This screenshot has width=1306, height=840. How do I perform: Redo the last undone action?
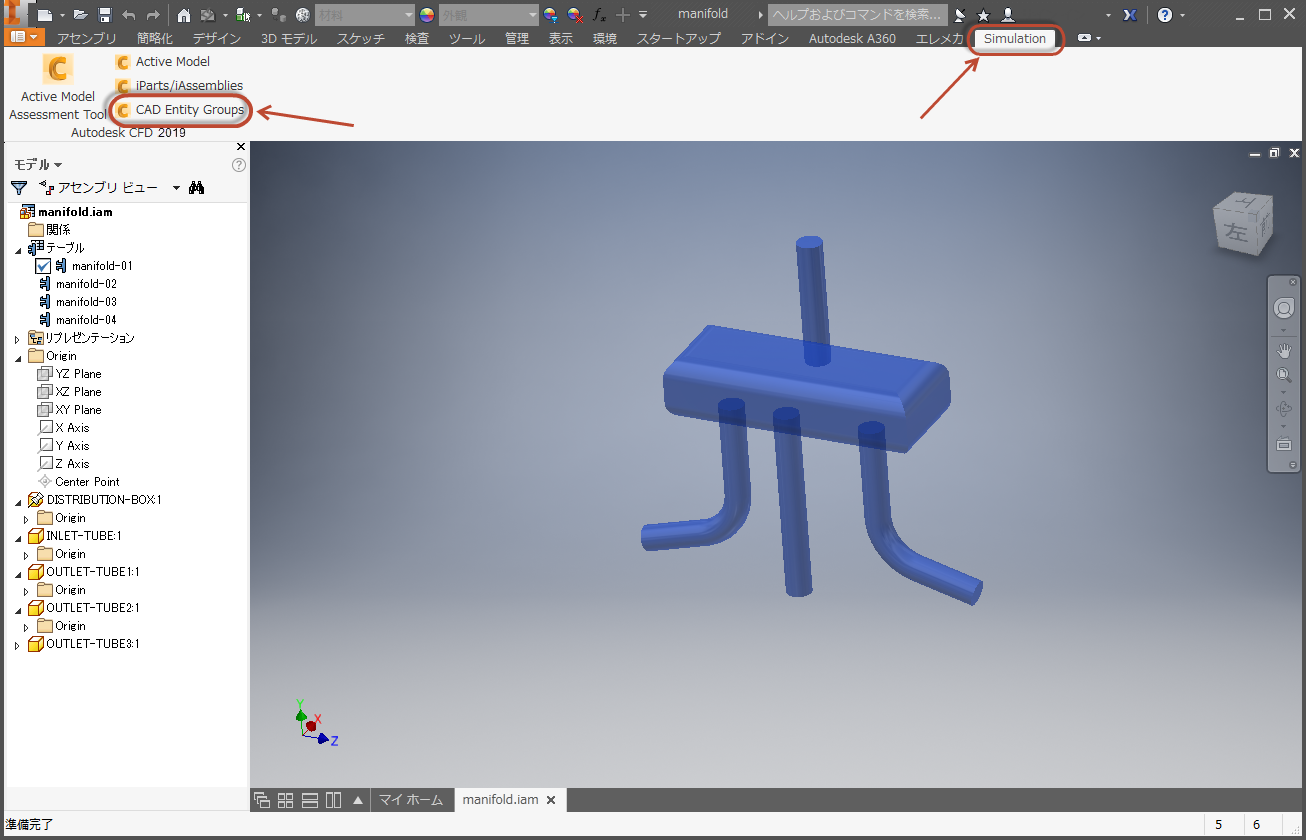(153, 15)
